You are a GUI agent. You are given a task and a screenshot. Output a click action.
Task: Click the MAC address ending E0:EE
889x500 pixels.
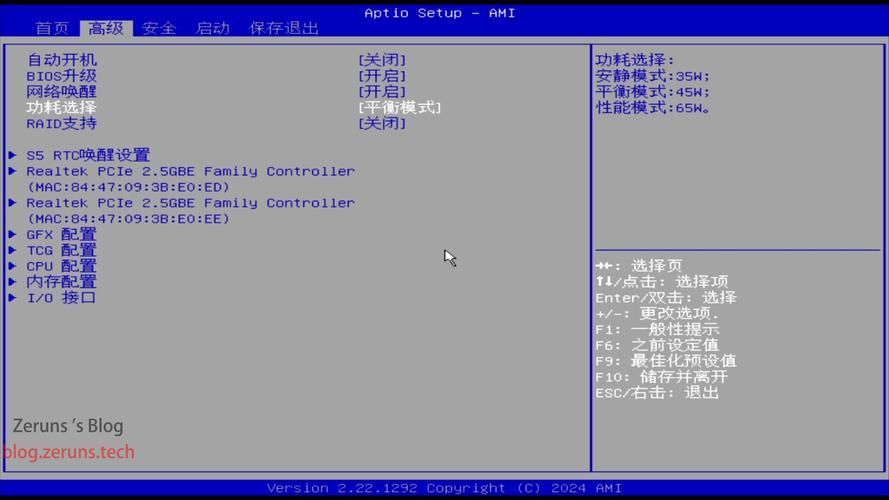coord(128,218)
